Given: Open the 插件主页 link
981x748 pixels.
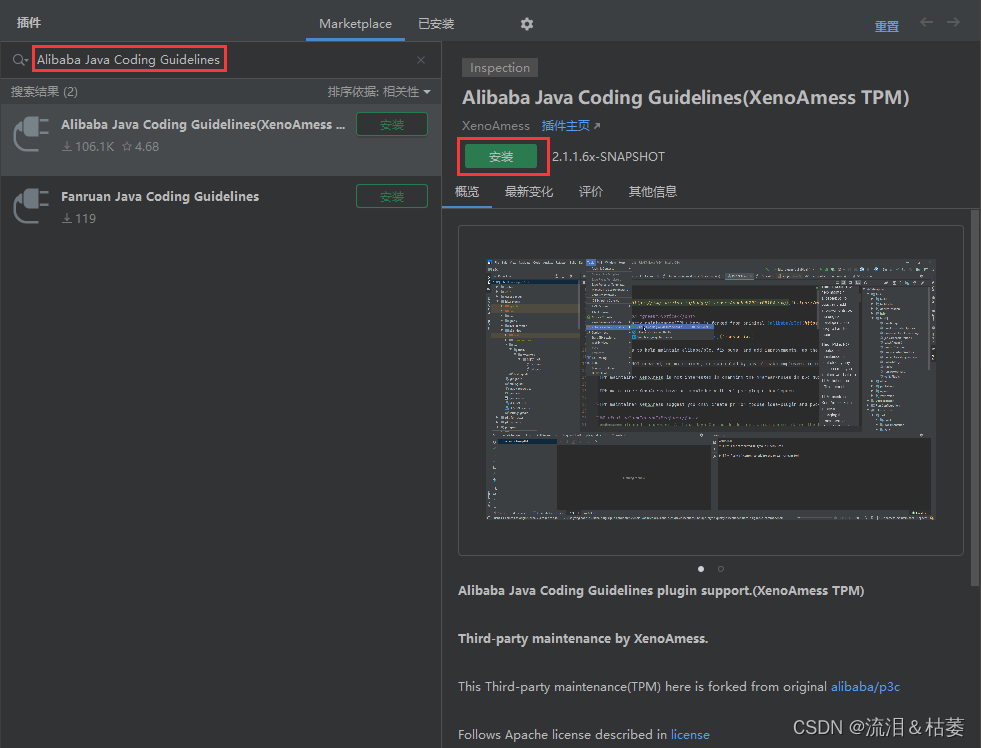Looking at the screenshot, I should click(565, 126).
